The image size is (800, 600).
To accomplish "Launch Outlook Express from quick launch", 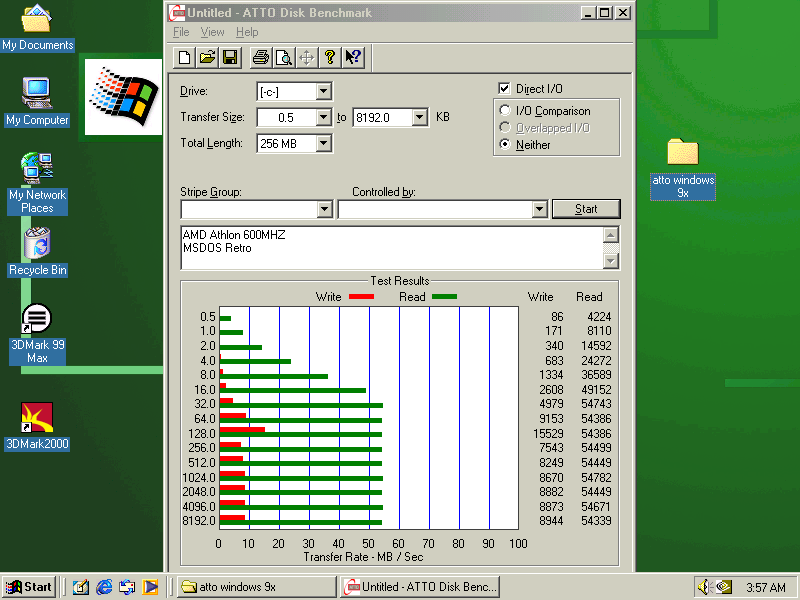I will click(x=127, y=587).
